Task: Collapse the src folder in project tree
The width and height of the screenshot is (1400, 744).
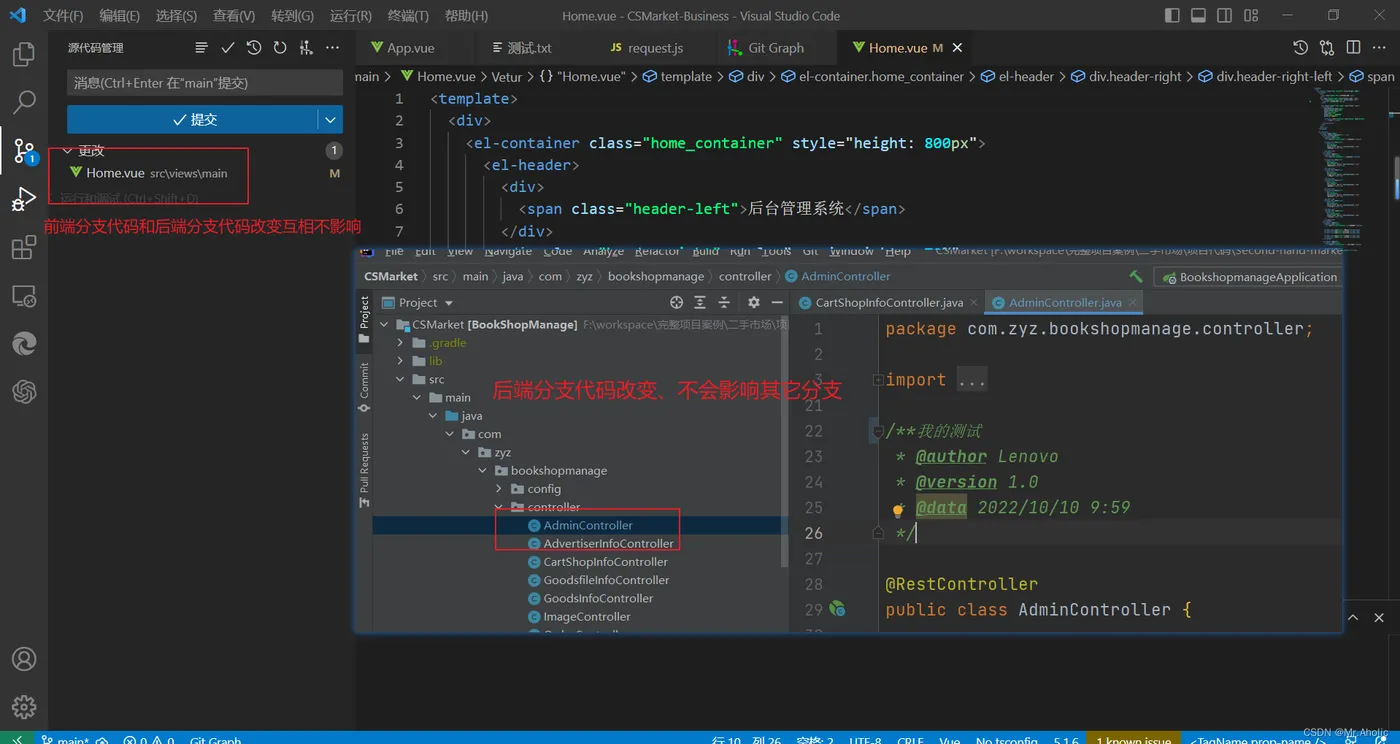Action: [401, 379]
